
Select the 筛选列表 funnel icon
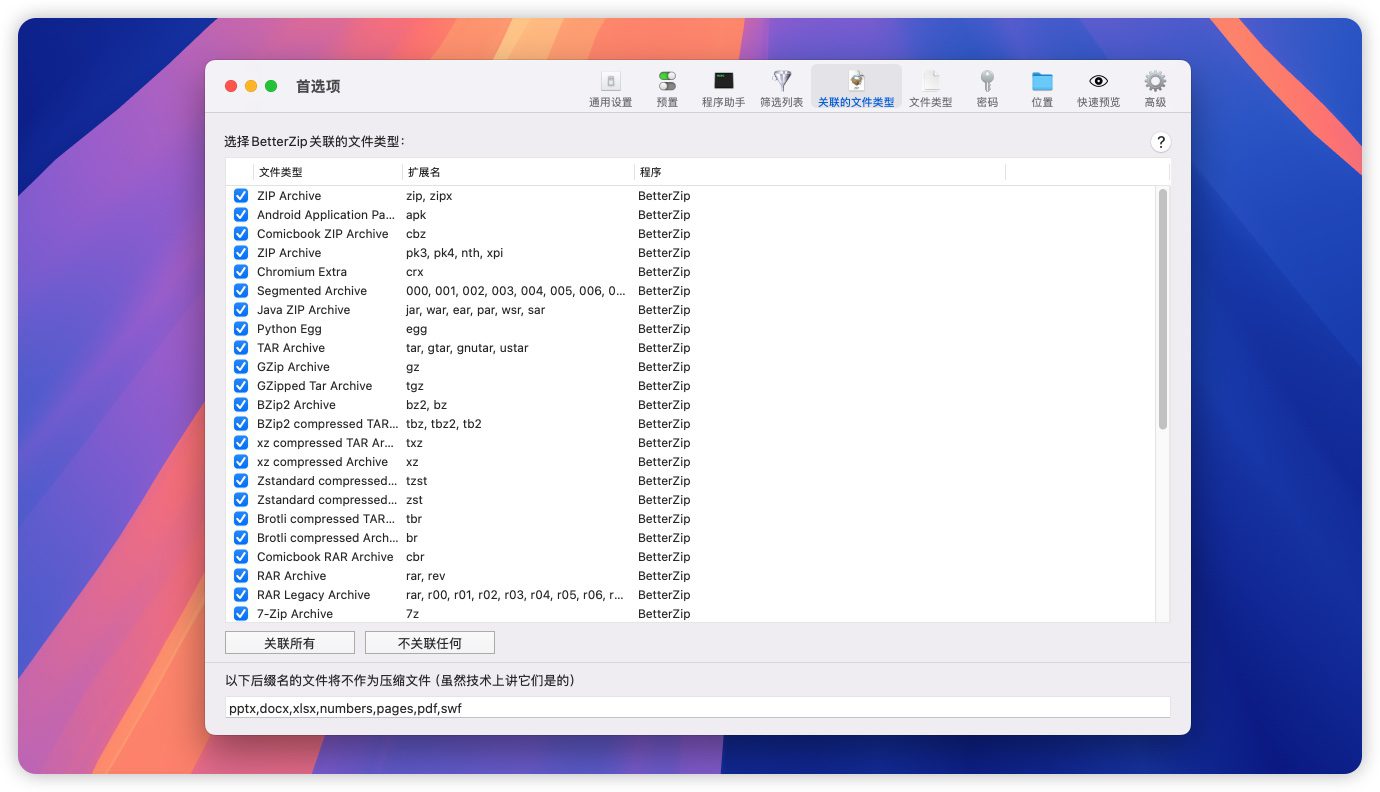(781, 88)
